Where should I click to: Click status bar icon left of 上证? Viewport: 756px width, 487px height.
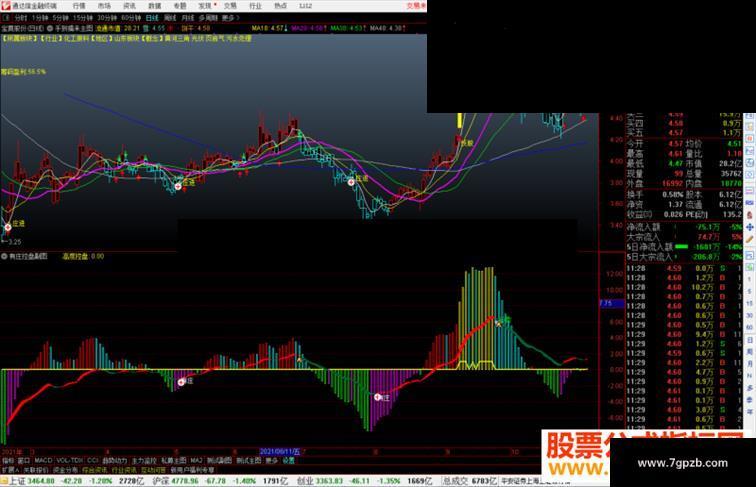tap(4, 481)
